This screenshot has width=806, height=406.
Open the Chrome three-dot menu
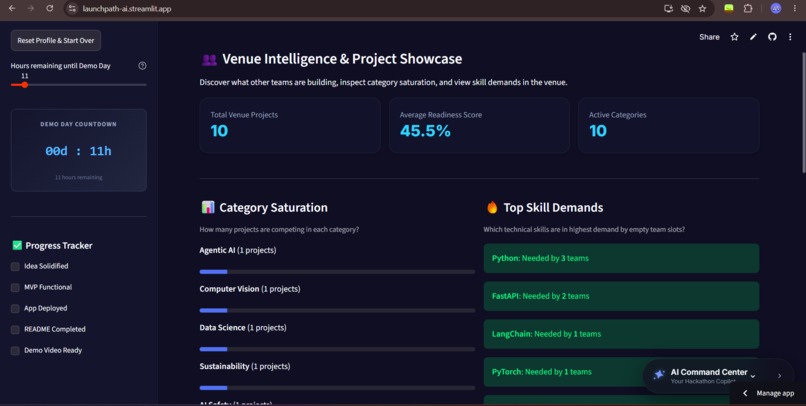(795, 8)
